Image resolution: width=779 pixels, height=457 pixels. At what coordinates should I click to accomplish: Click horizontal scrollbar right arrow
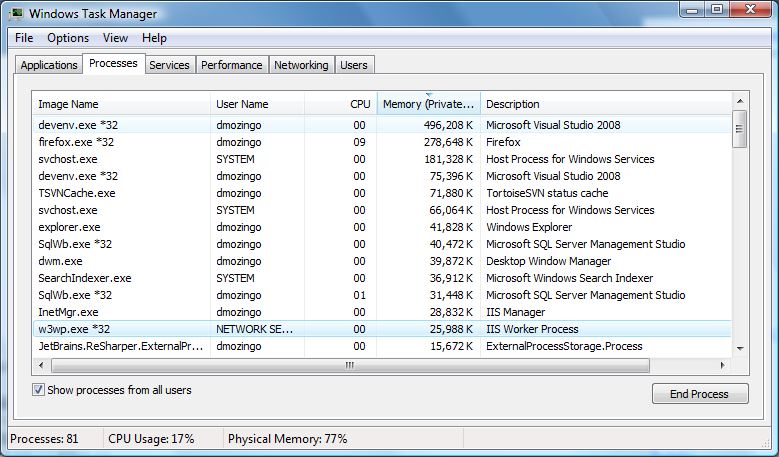pos(723,366)
